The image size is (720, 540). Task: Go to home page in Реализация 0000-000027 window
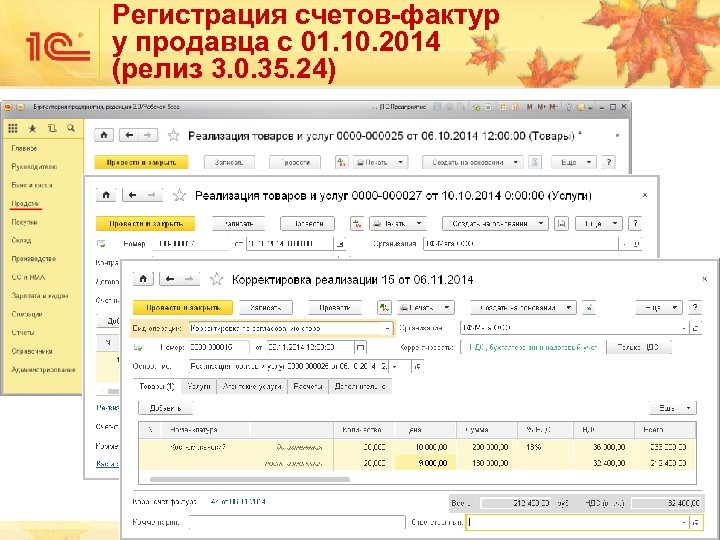pyautogui.click(x=106, y=195)
